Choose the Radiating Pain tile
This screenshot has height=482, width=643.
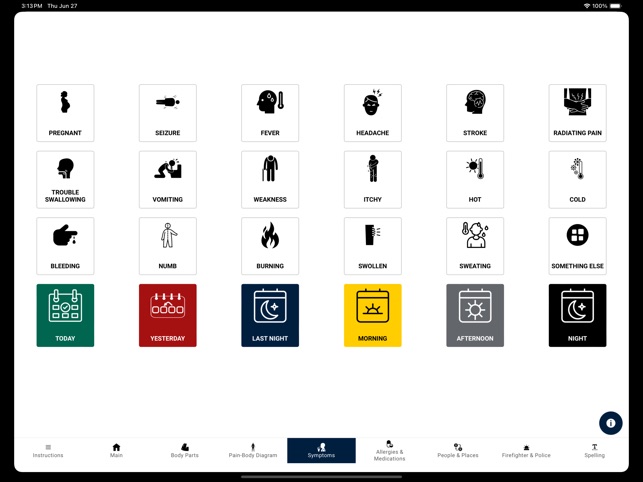pyautogui.click(x=577, y=113)
